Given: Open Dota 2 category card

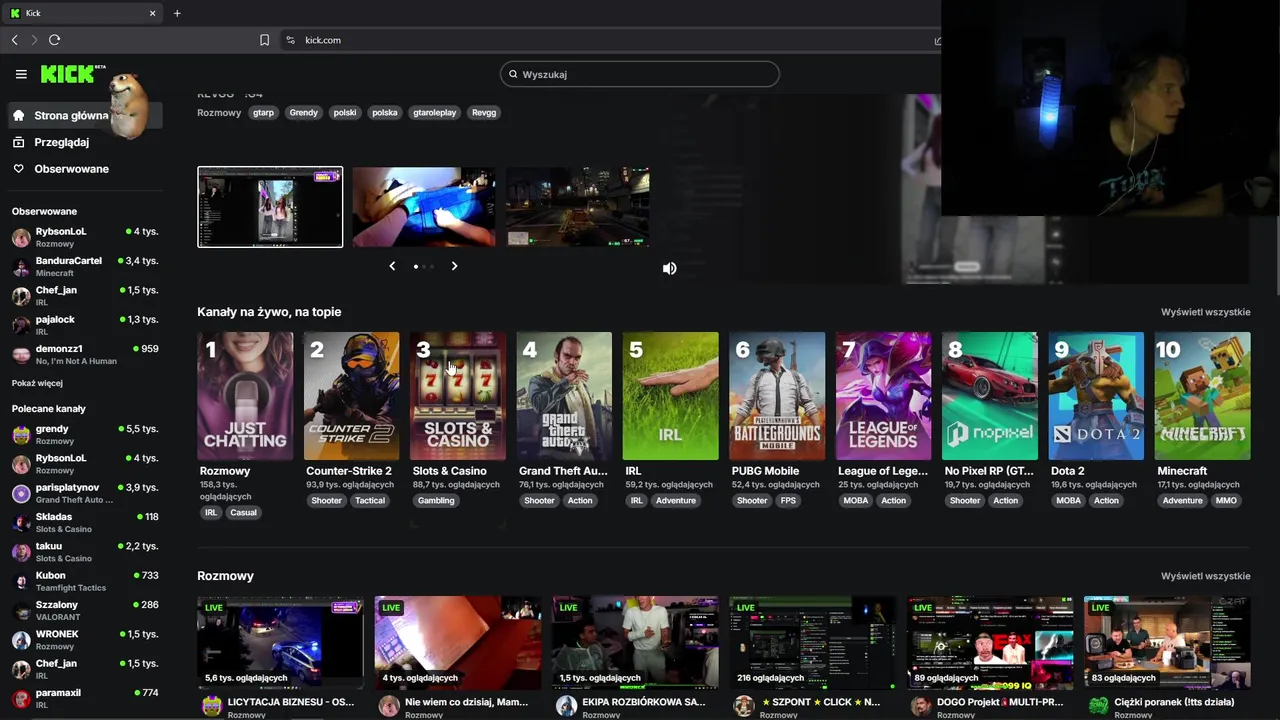Looking at the screenshot, I should [x=1096, y=396].
